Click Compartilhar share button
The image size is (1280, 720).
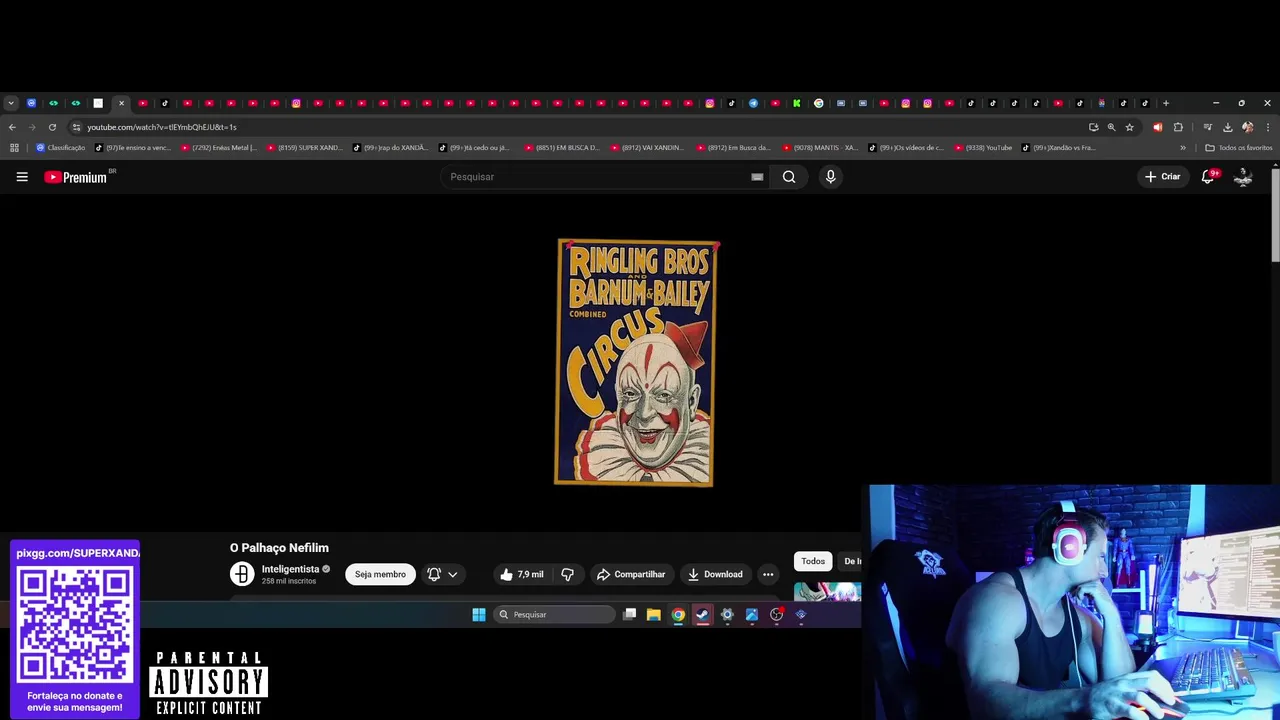pos(631,574)
